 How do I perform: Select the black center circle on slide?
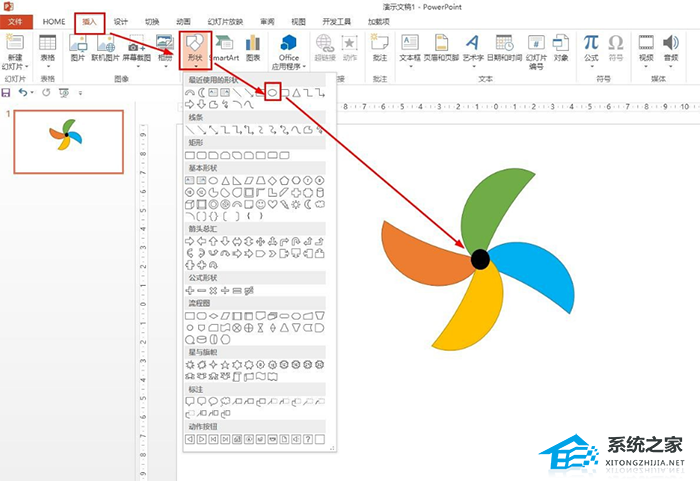pyautogui.click(x=480, y=259)
